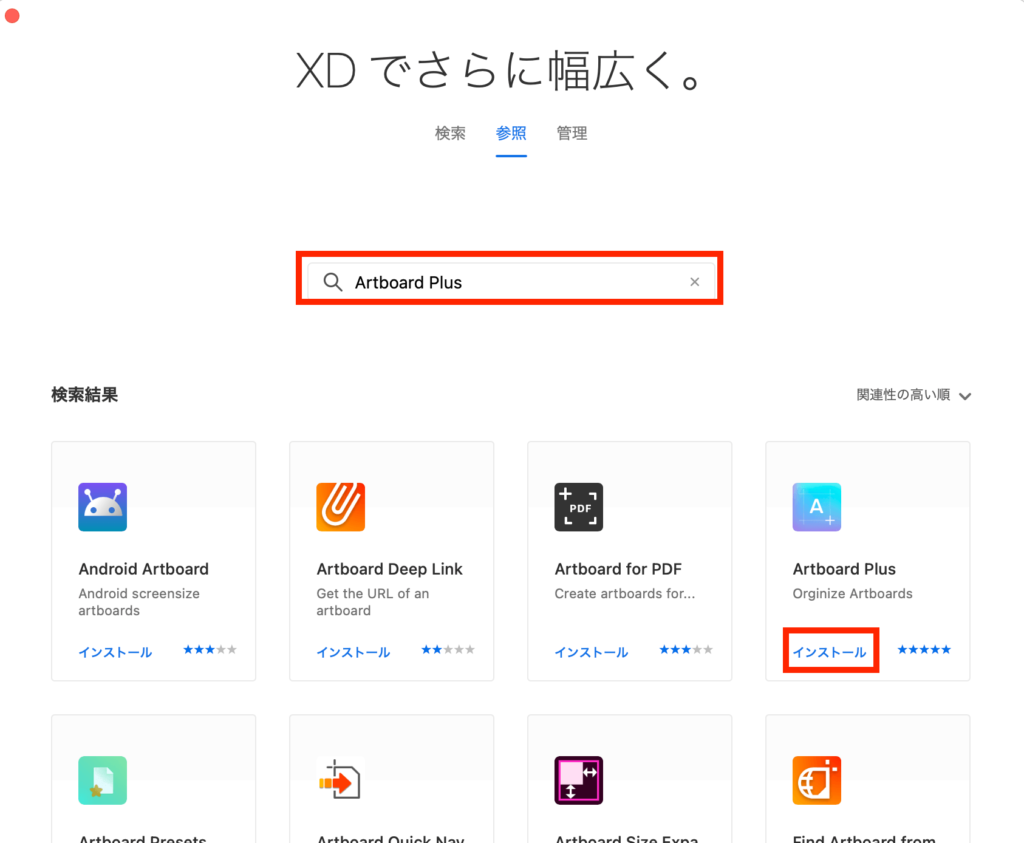Open the Artboard Presets plugin icon
Viewport: 1024px width, 843px height.
pos(103,780)
